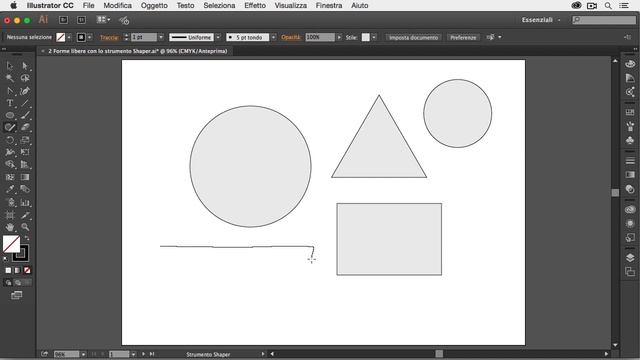The height and width of the screenshot is (360, 640).
Task: Select the Type (T) tool
Action: point(10,103)
